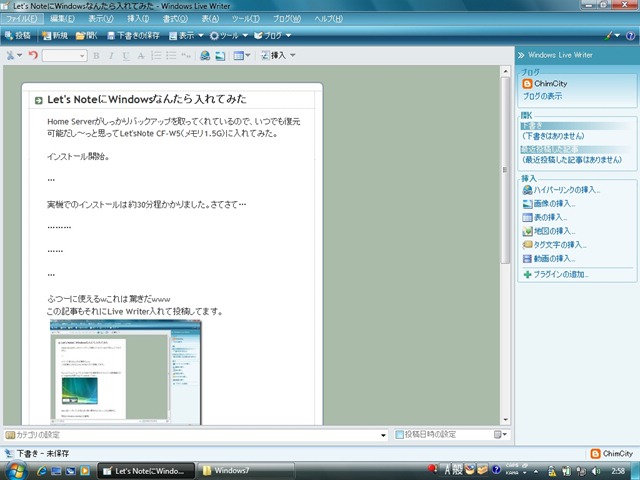This screenshot has height=480, width=640.
Task: Open the 表示 menu in the menu bar
Action: 101,19
